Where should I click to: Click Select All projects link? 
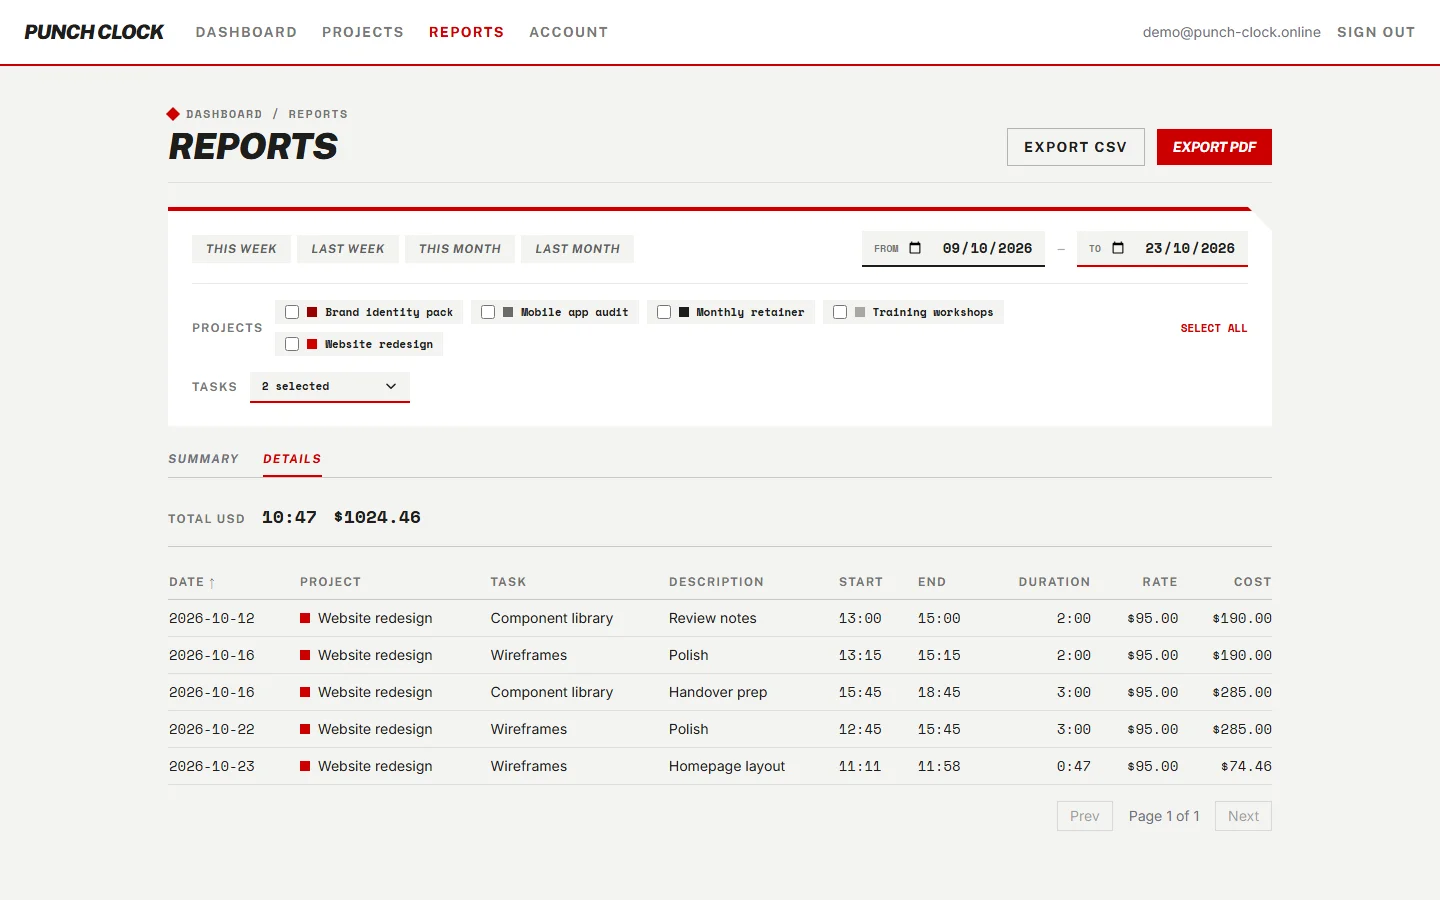click(x=1214, y=328)
